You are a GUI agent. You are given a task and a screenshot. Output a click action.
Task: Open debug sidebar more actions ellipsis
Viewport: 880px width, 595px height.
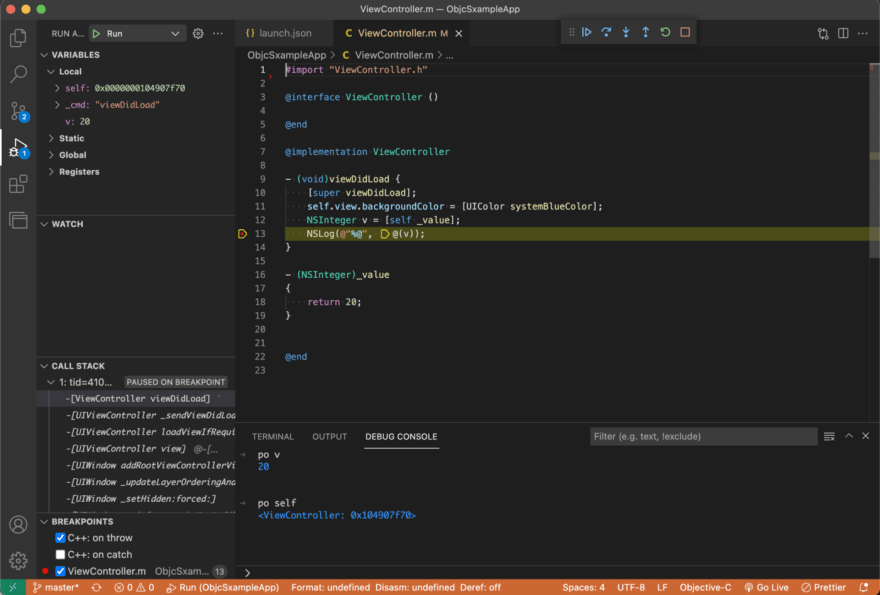pos(218,34)
